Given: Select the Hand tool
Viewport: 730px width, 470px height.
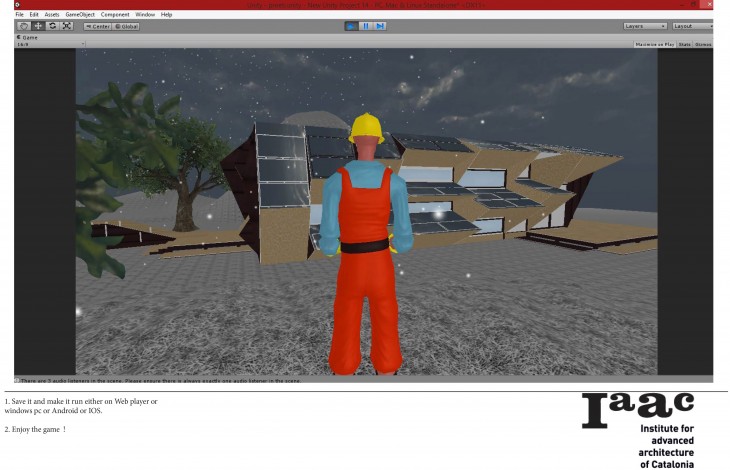Looking at the screenshot, I should 23,26.
